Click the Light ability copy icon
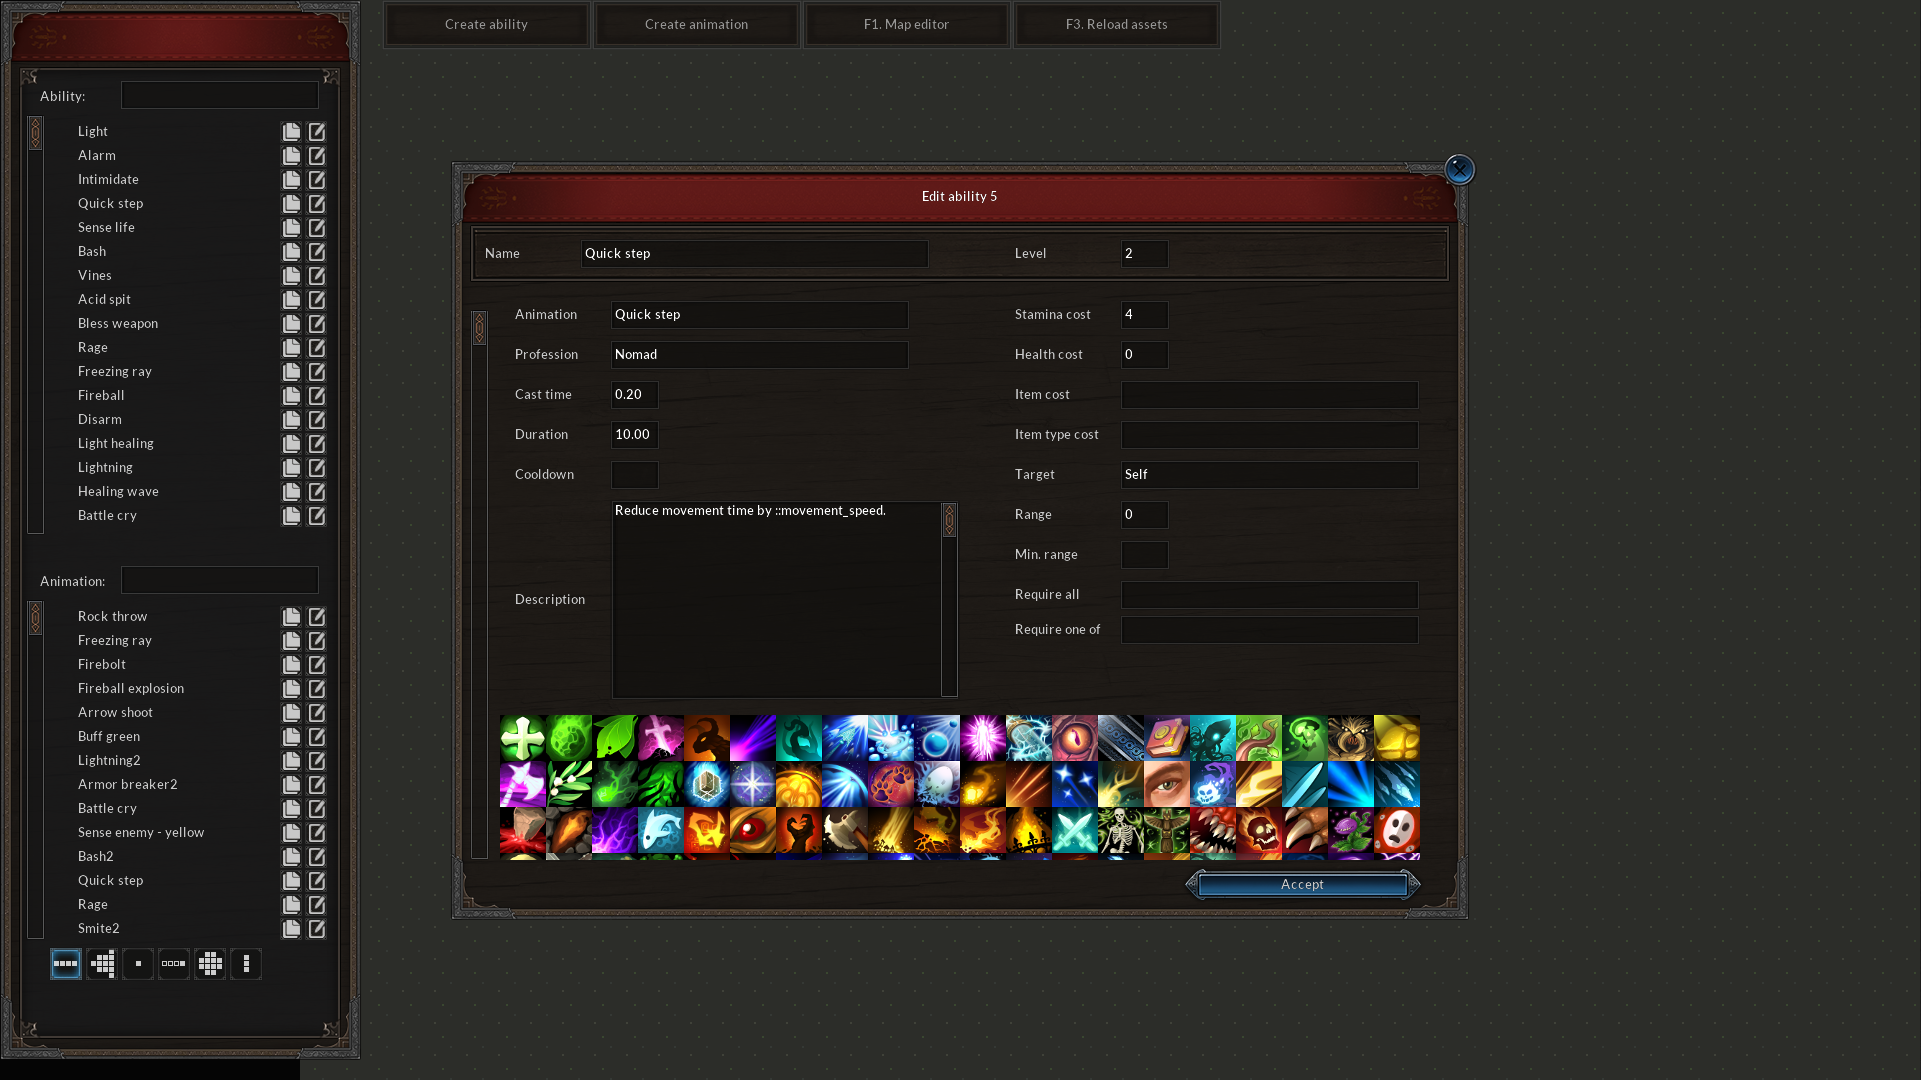Screen dimensions: 1921x1080 [290, 131]
